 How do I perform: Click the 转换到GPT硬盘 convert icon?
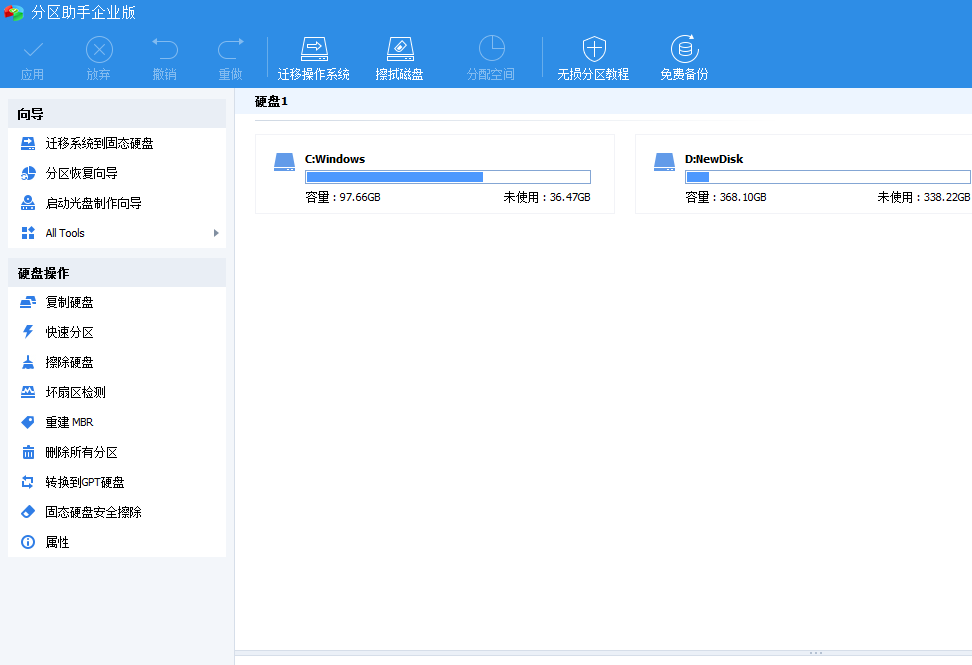tap(28, 482)
